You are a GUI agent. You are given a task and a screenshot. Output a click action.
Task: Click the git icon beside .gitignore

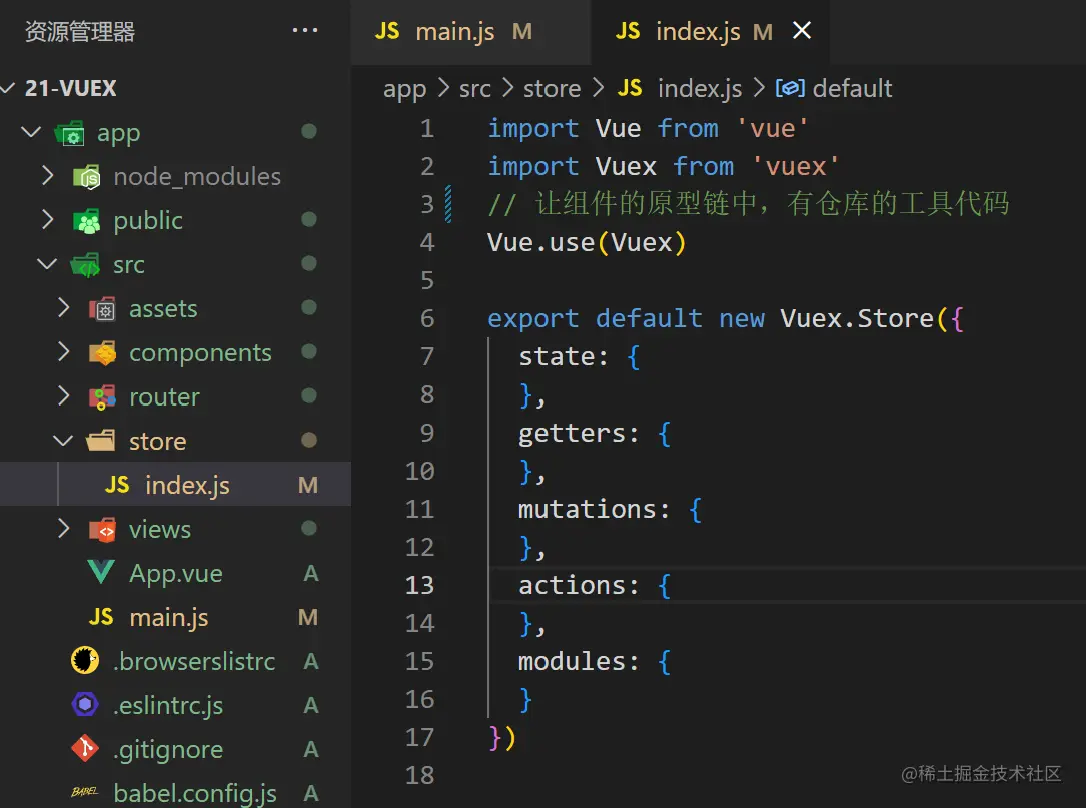pyautogui.click(x=85, y=749)
